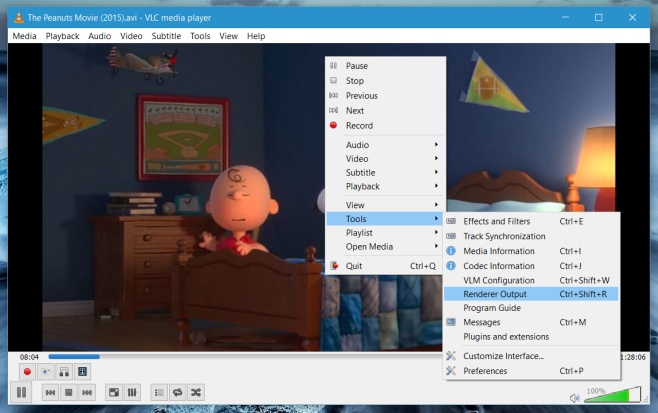Choose Previous in context menu
This screenshot has height=413, width=658.
pos(385,96)
